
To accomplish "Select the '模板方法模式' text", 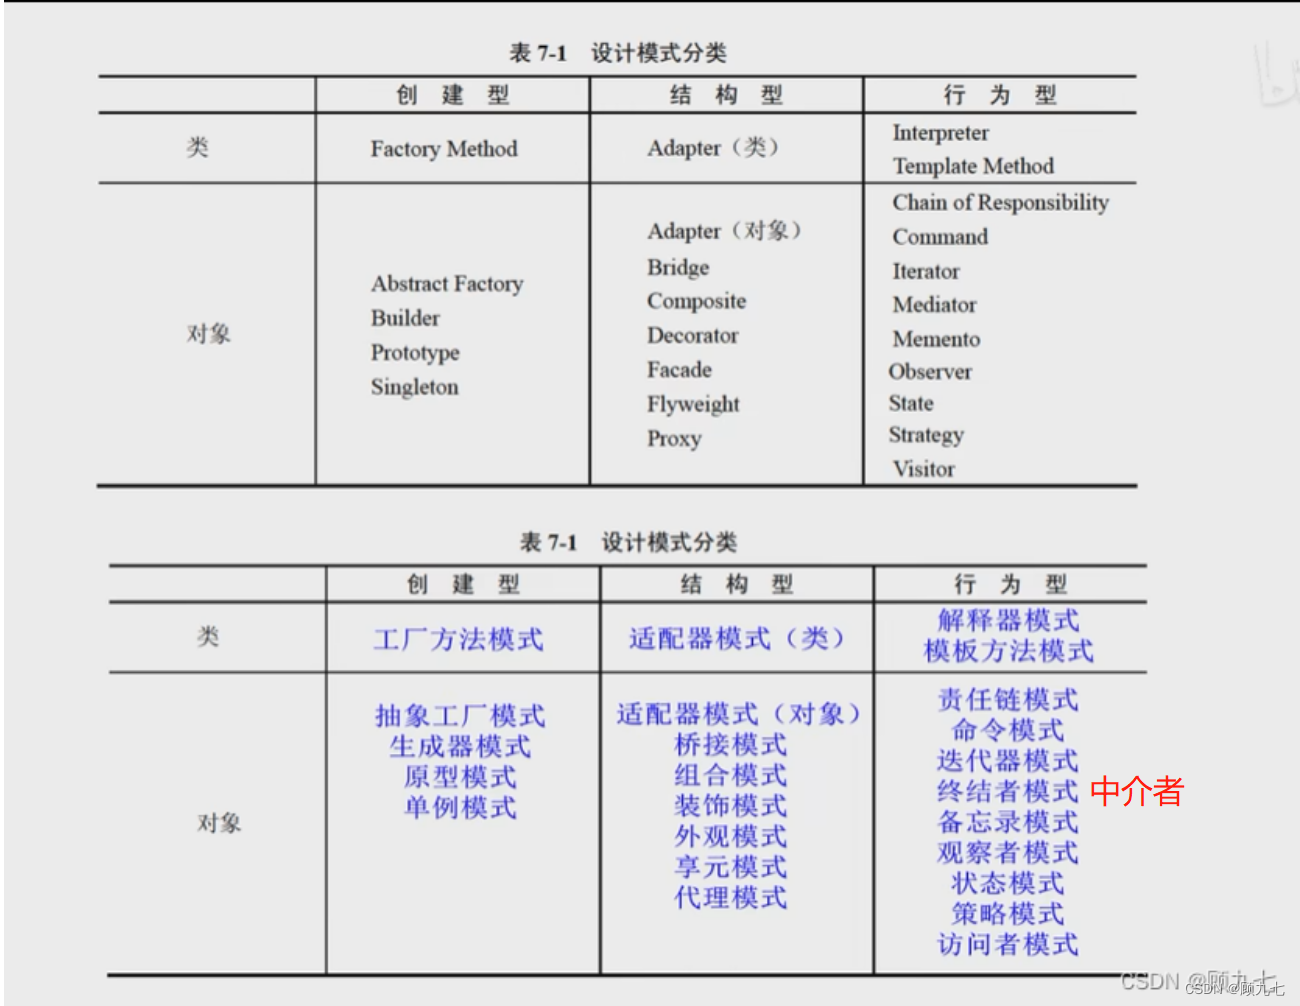I will pyautogui.click(x=1009, y=651).
